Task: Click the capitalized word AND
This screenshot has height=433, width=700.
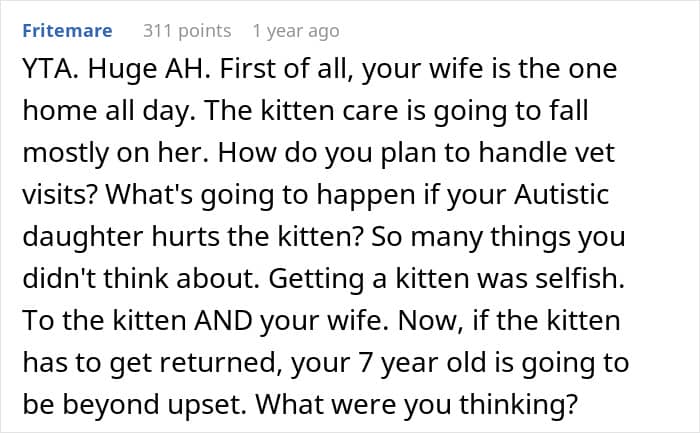Action: click(x=223, y=321)
